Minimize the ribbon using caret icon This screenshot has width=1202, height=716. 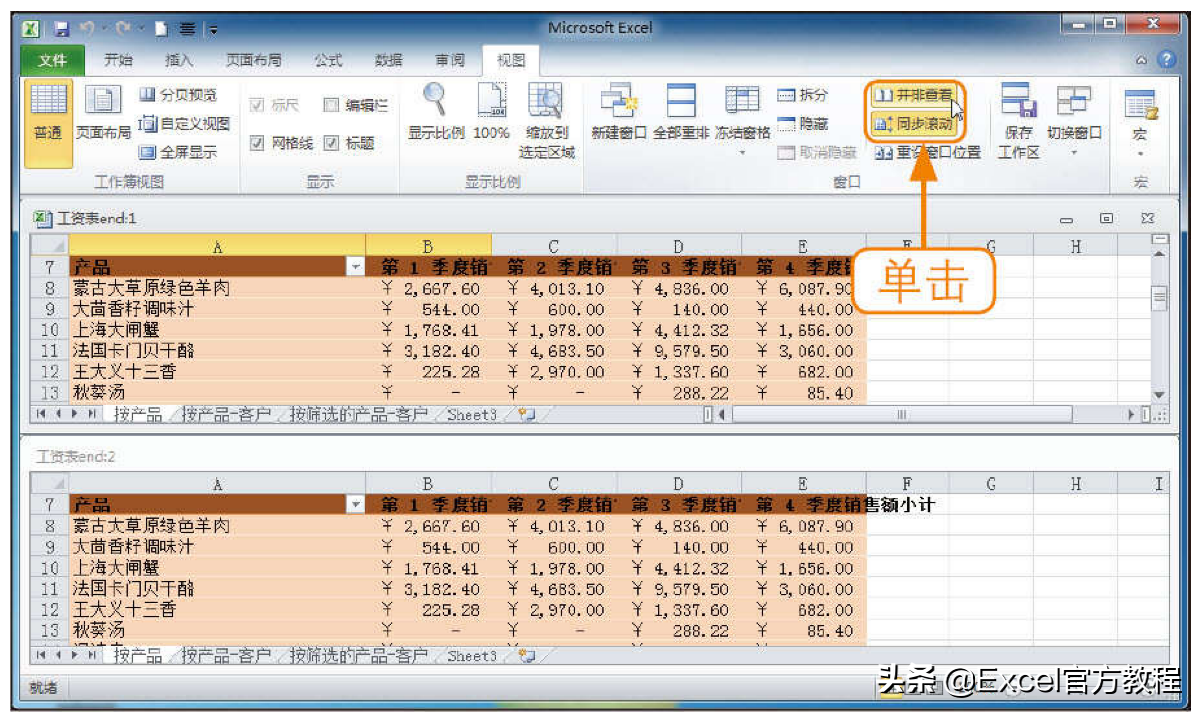pyautogui.click(x=1141, y=60)
